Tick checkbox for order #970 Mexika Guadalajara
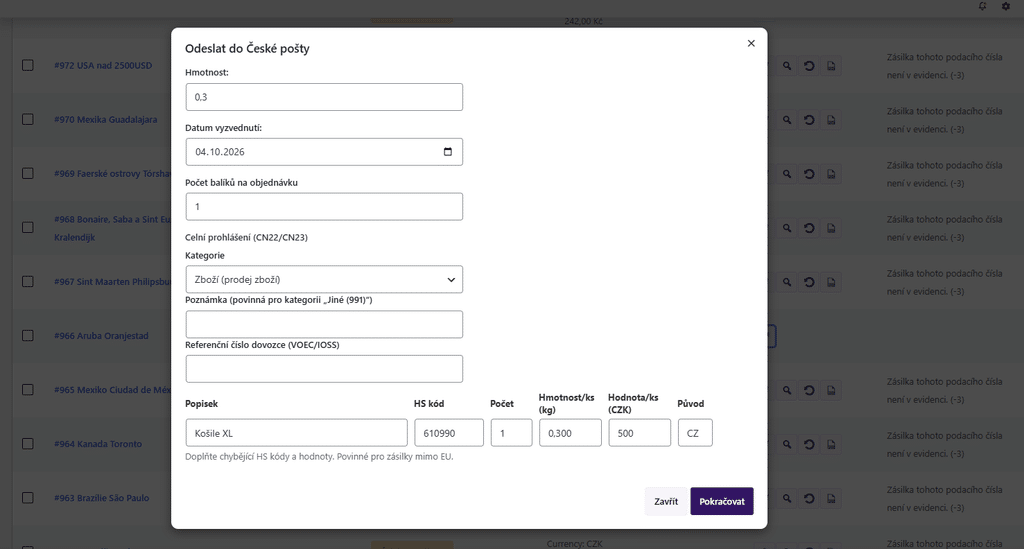This screenshot has width=1024, height=549. click(27, 119)
